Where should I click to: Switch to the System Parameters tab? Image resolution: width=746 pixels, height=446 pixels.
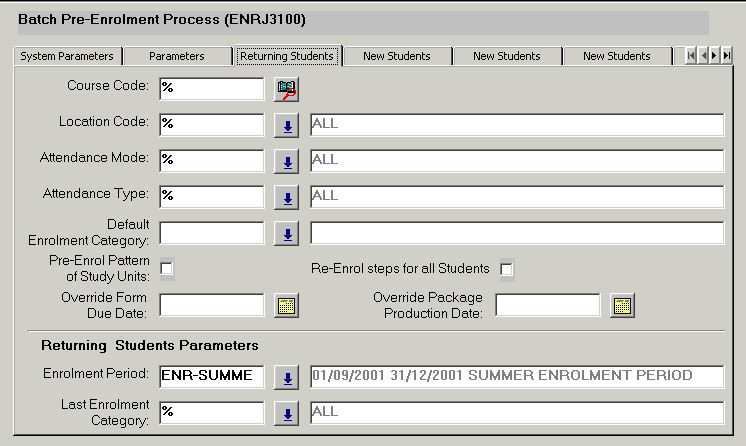[67, 56]
